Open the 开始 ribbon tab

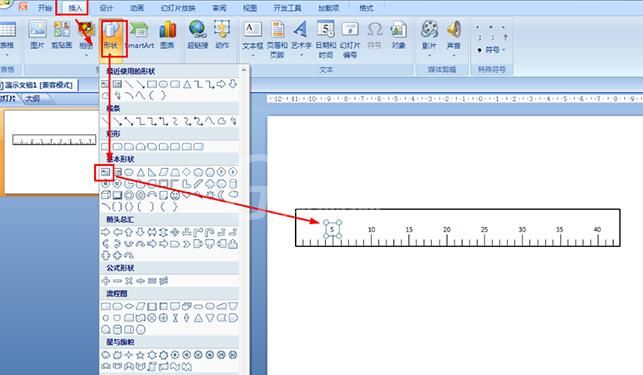[x=44, y=7]
